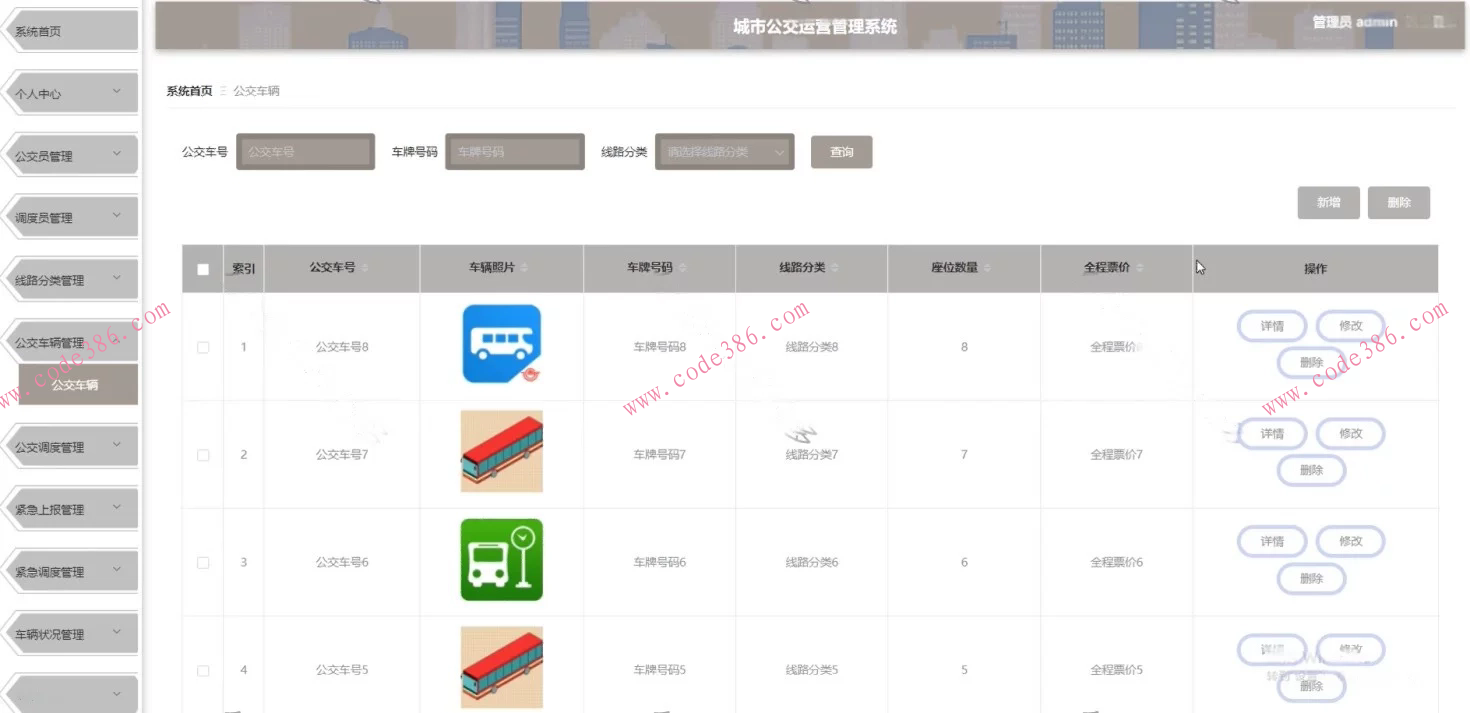View the red bus thumbnail for 公交车号7

[x=501, y=452]
